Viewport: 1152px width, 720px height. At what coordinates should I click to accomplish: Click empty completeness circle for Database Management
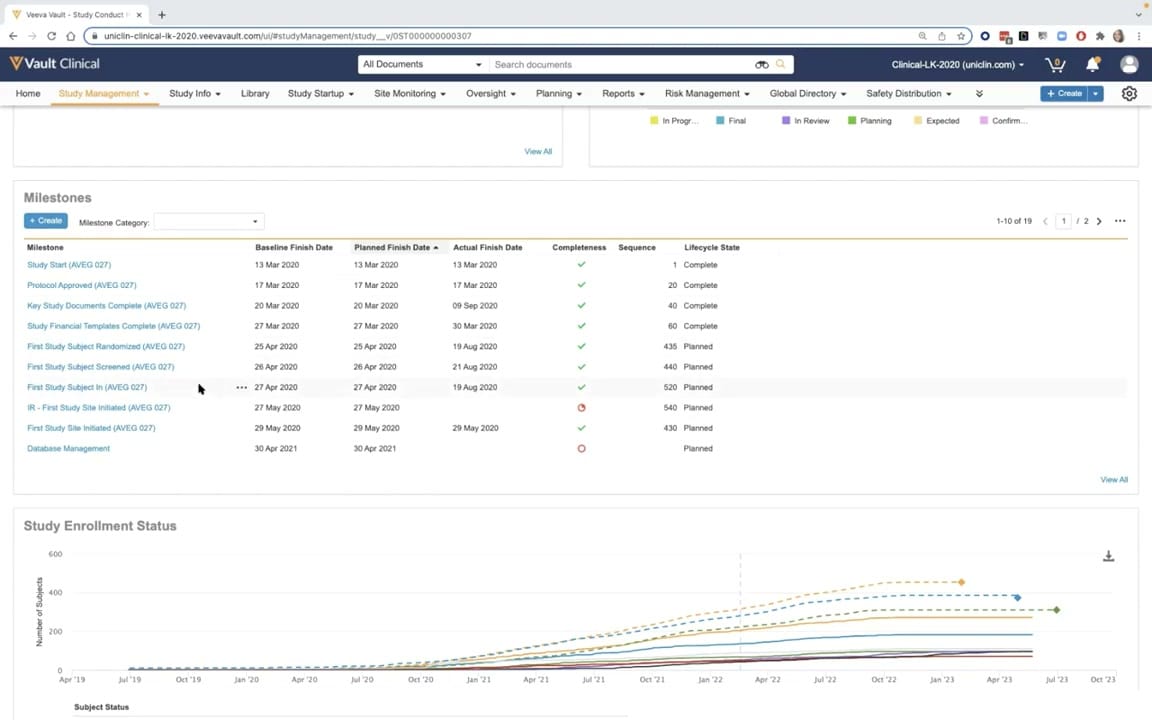pos(581,449)
